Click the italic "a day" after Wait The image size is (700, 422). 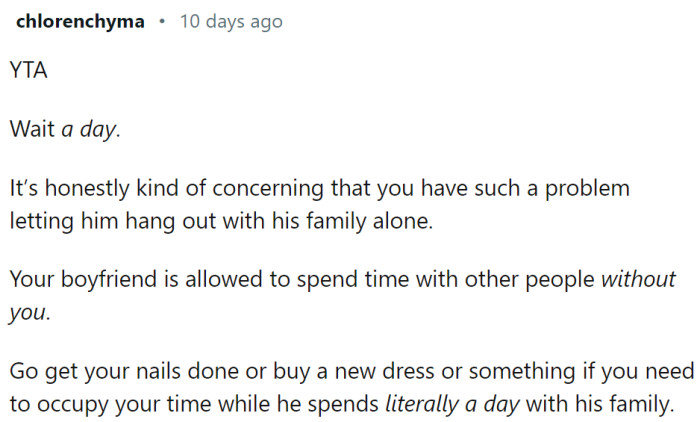click(x=90, y=129)
